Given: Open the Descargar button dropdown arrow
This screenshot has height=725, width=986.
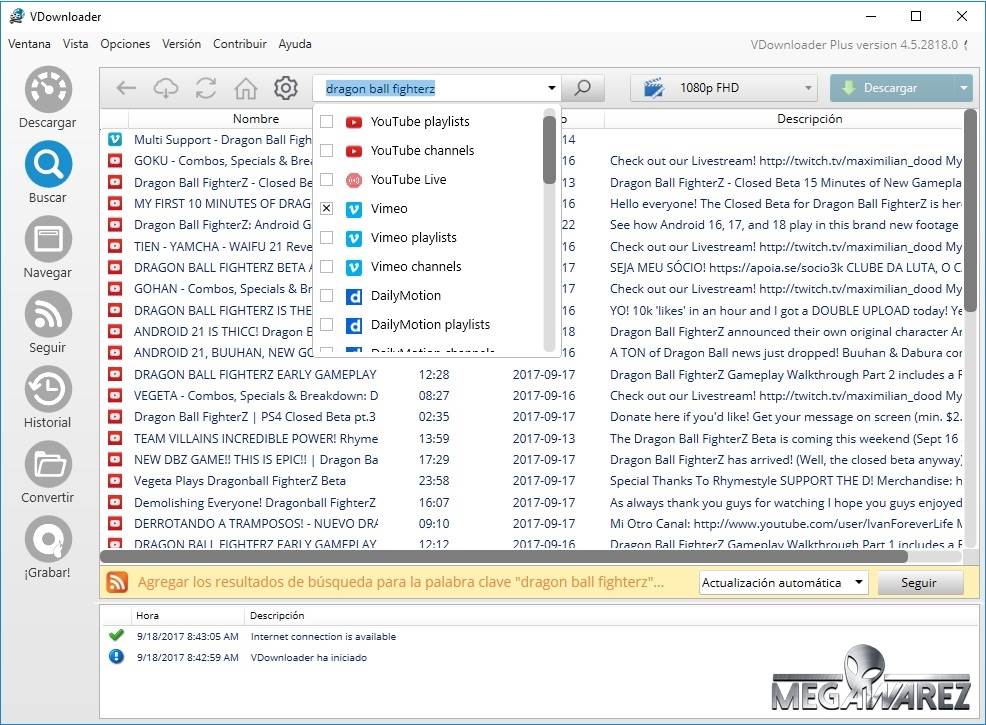Looking at the screenshot, I should (x=963, y=88).
